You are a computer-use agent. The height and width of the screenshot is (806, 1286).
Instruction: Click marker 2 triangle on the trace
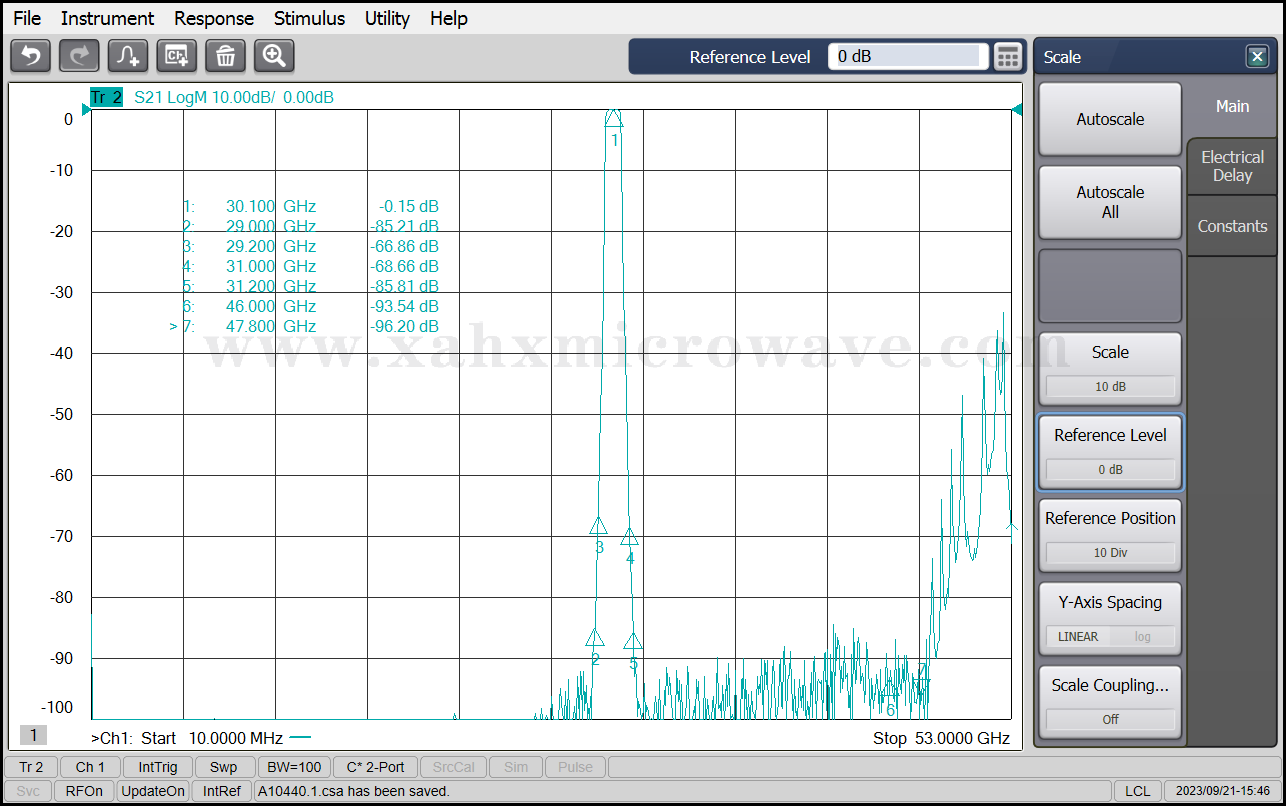pyautogui.click(x=595, y=637)
